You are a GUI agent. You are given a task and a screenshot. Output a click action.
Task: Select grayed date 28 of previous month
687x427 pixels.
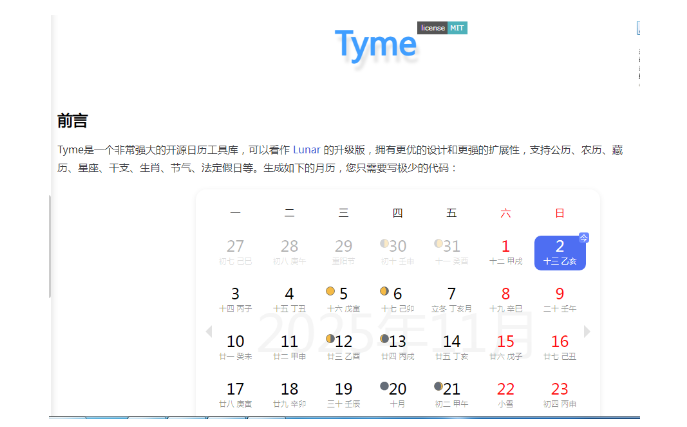pyautogui.click(x=289, y=253)
